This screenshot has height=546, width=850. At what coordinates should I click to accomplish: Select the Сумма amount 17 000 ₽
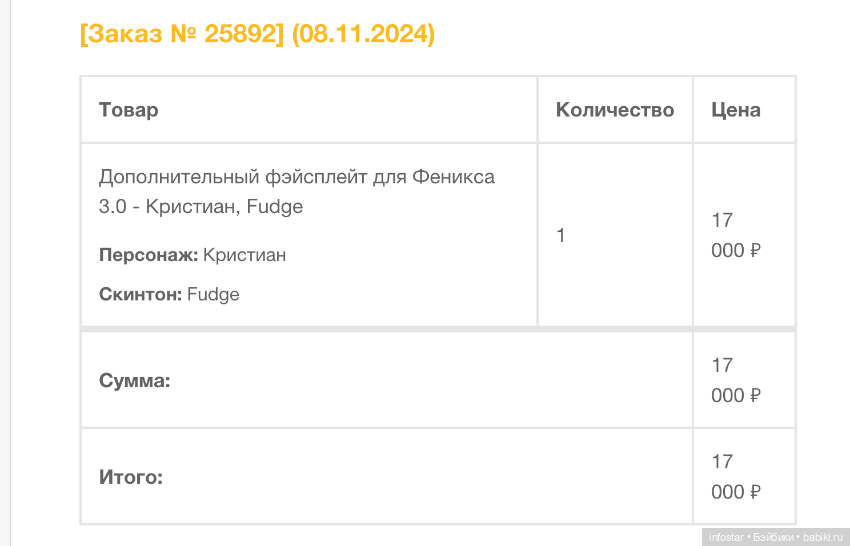[x=735, y=381]
